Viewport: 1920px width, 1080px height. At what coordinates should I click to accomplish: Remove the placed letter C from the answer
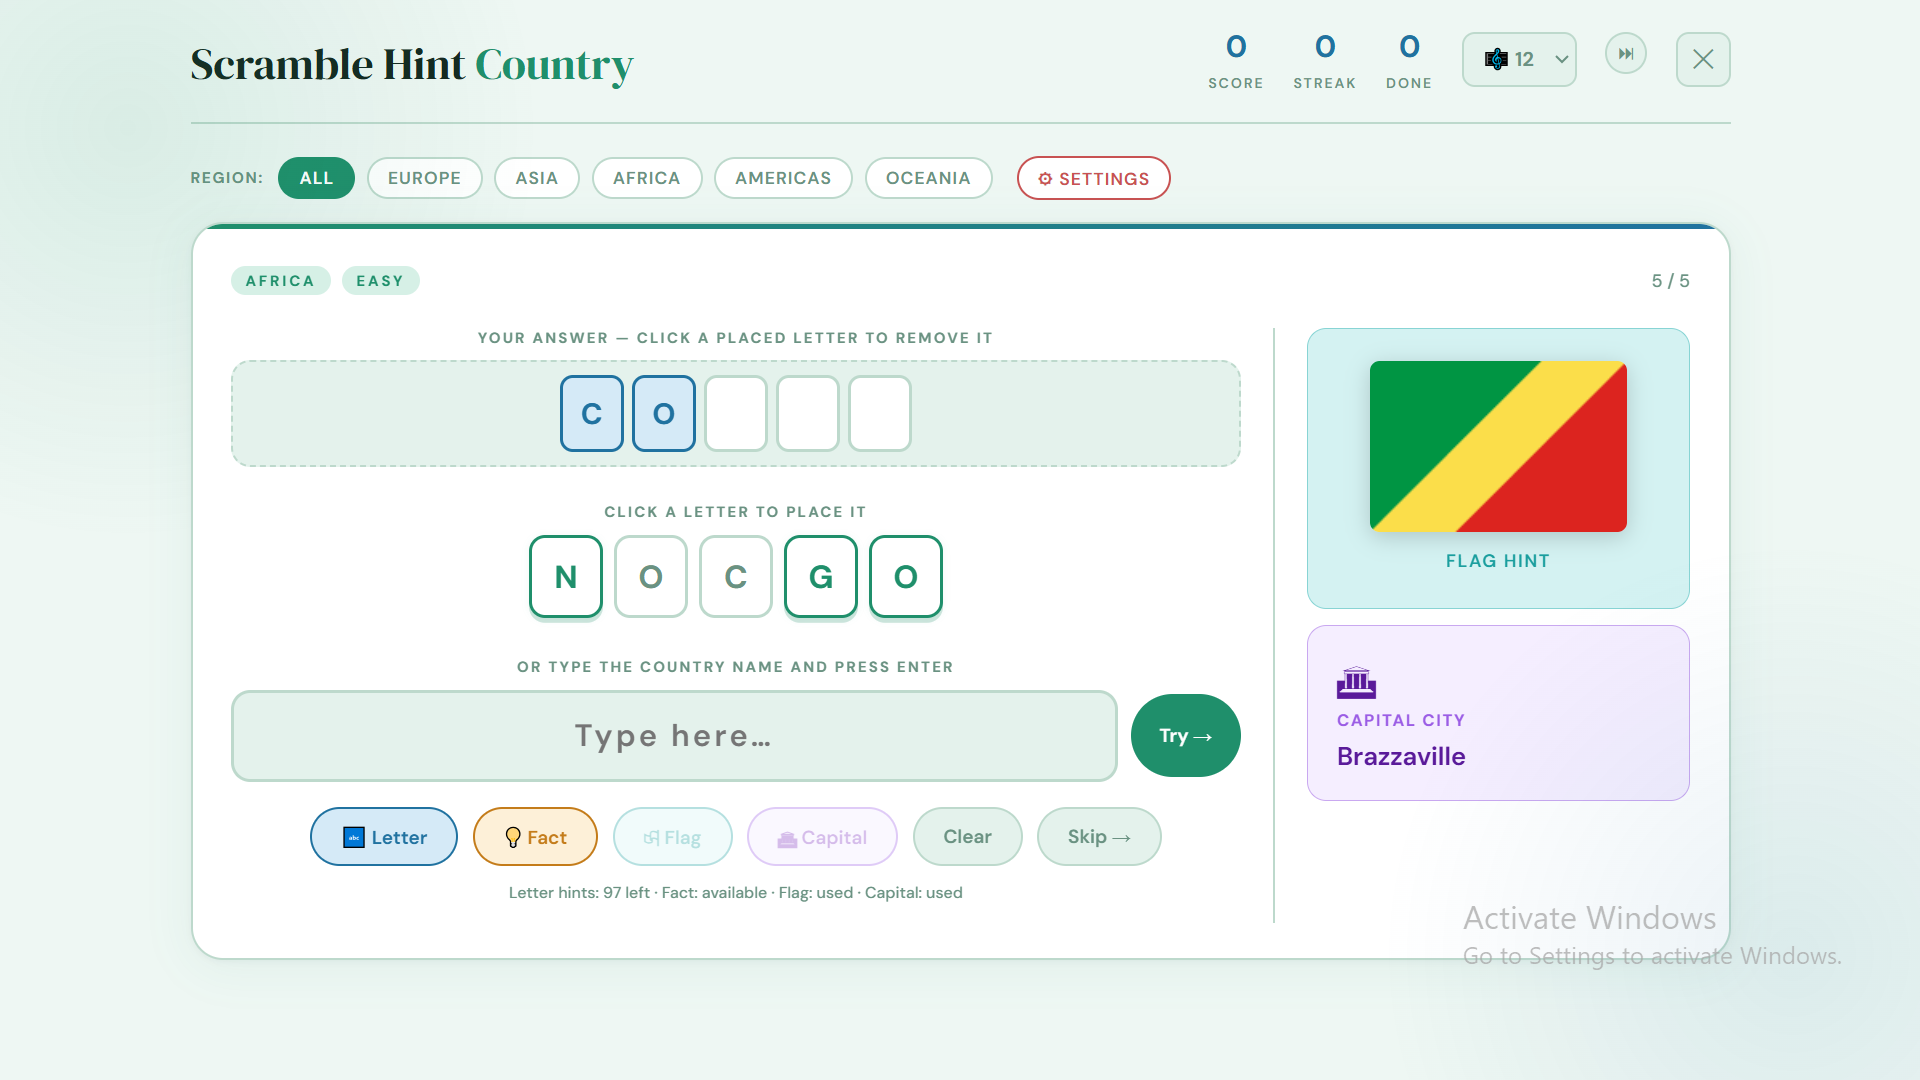click(x=592, y=413)
